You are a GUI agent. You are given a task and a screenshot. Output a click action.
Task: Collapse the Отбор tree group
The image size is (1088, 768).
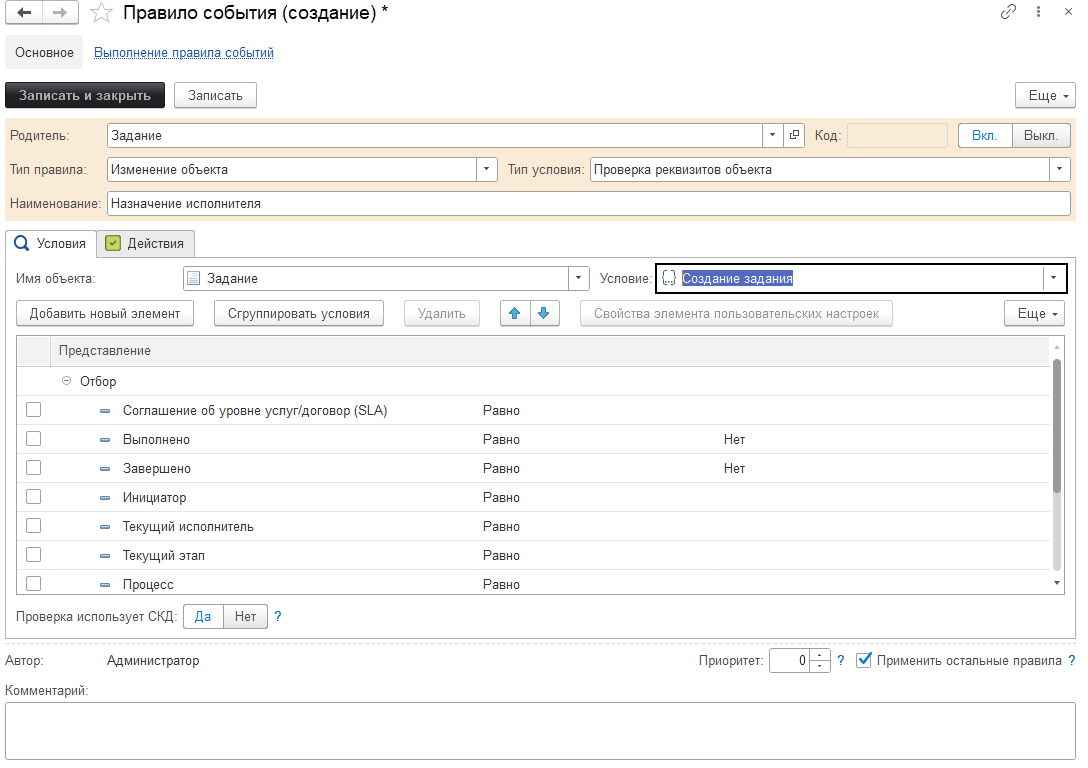(x=67, y=381)
